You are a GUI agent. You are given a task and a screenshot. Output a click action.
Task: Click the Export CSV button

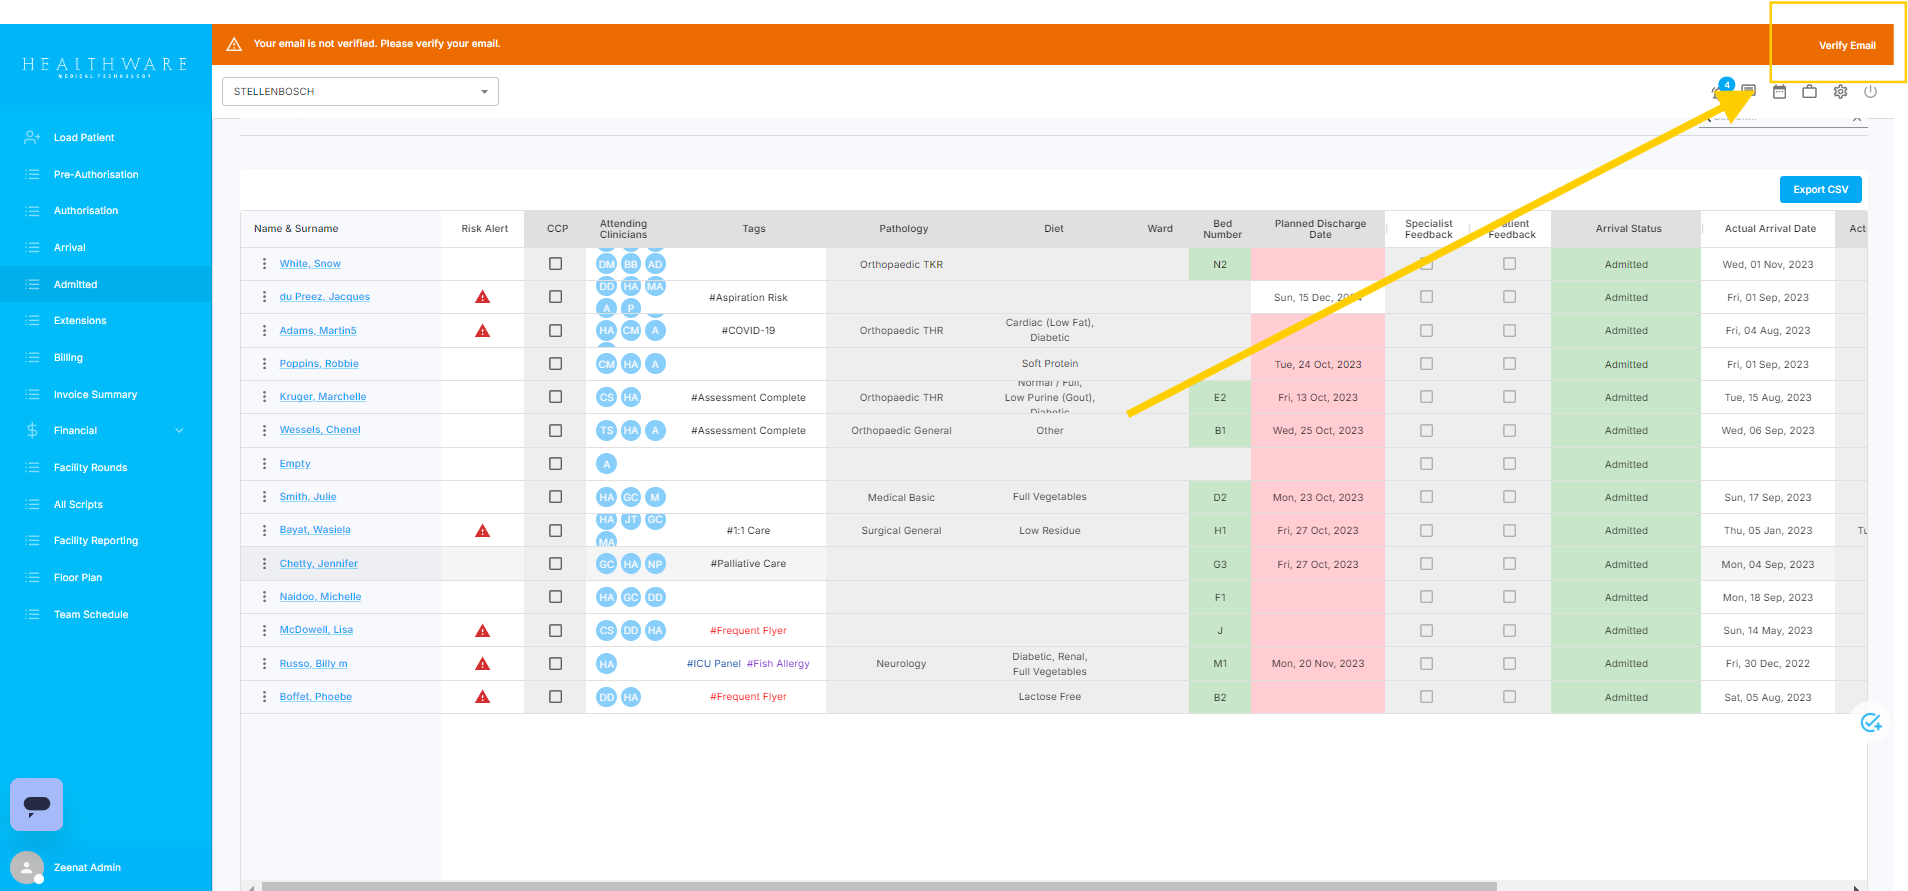[1820, 190]
